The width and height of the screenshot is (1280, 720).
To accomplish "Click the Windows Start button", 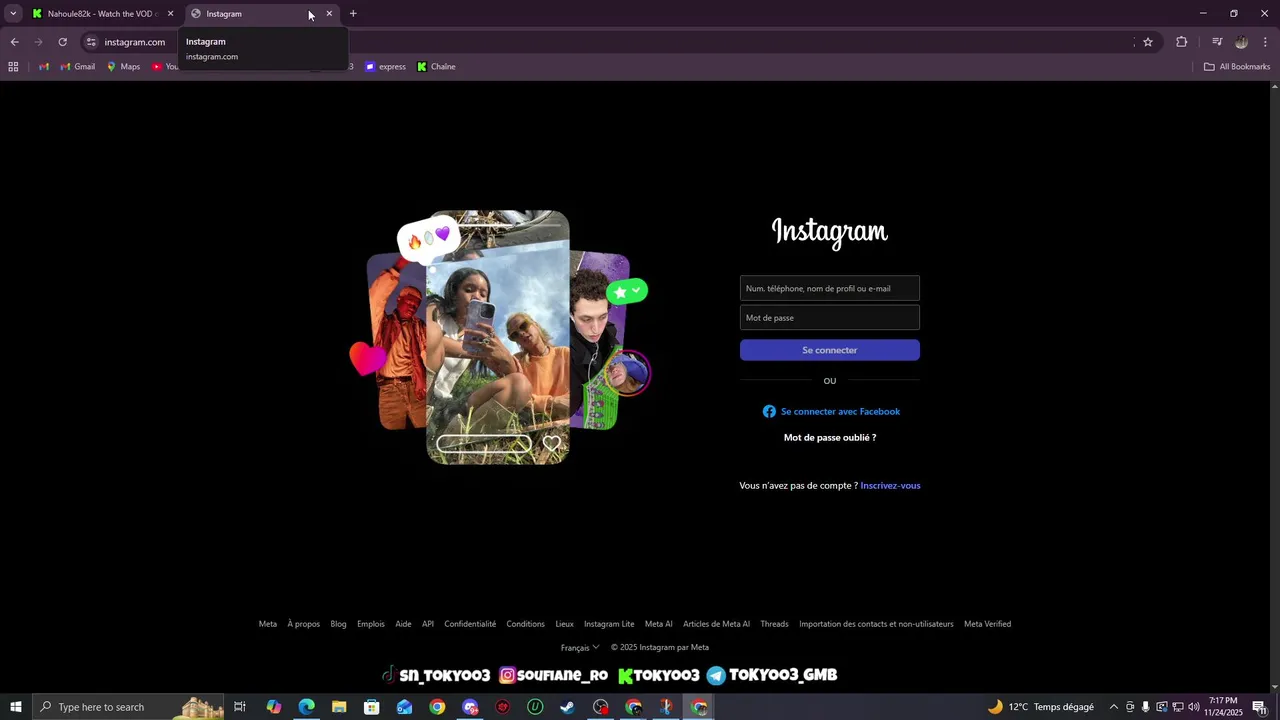I will [16, 707].
